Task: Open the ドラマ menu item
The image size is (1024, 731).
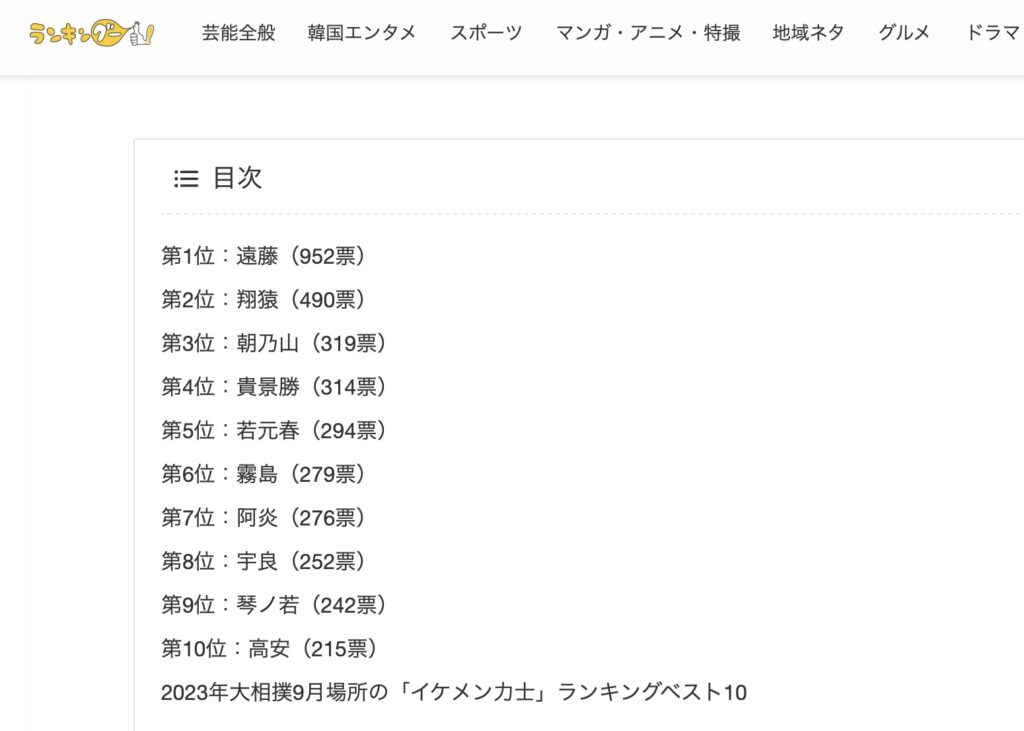Action: 993,33
